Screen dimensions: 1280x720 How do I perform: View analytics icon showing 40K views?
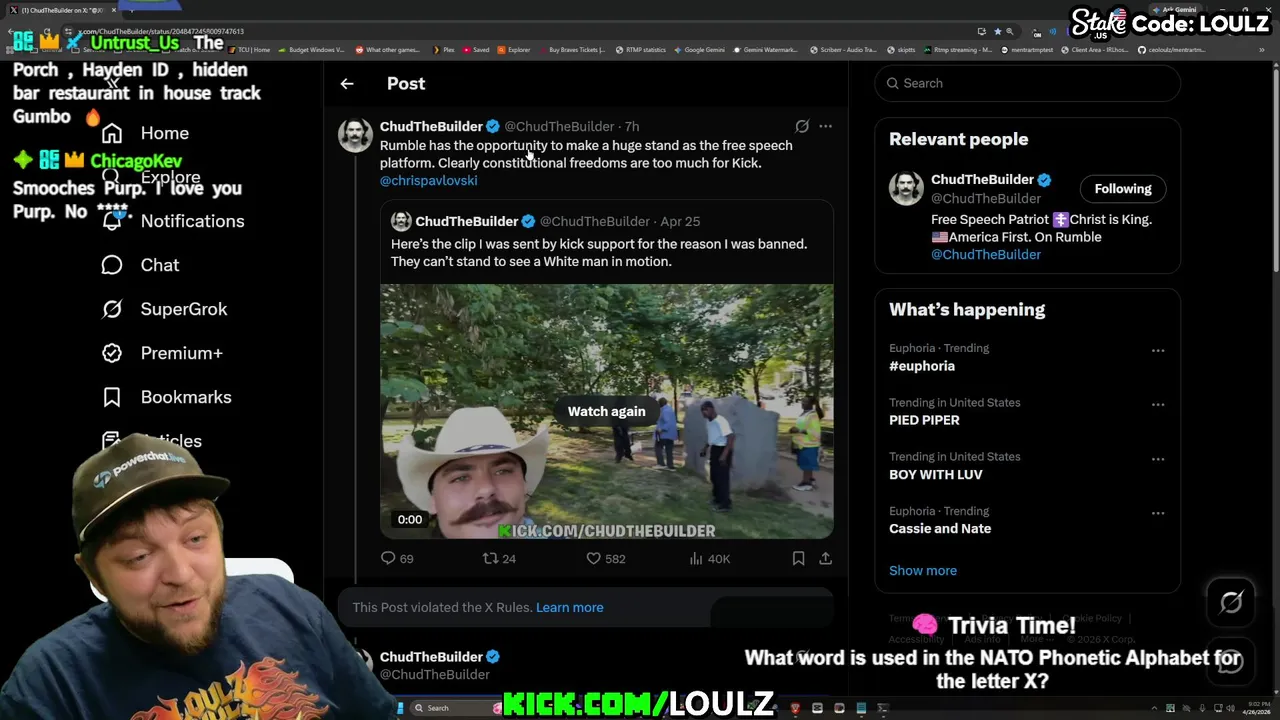tap(696, 558)
